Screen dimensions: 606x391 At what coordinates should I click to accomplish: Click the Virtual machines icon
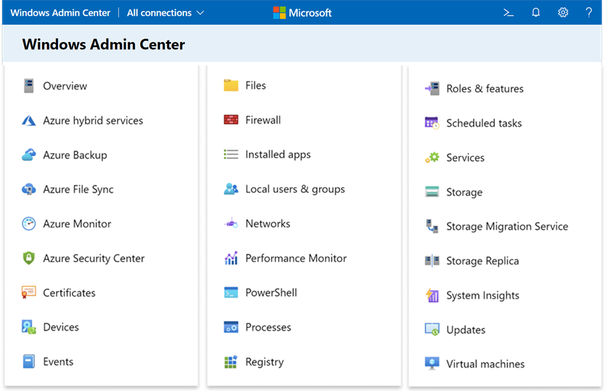click(x=432, y=364)
